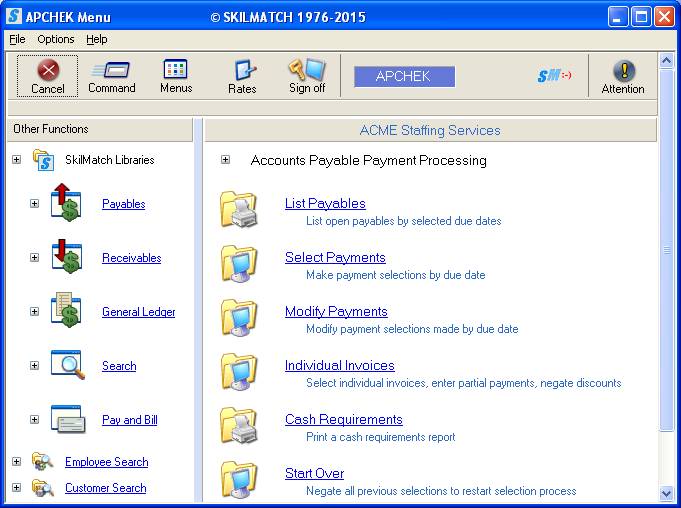Click the red Cancel icon

(48, 70)
